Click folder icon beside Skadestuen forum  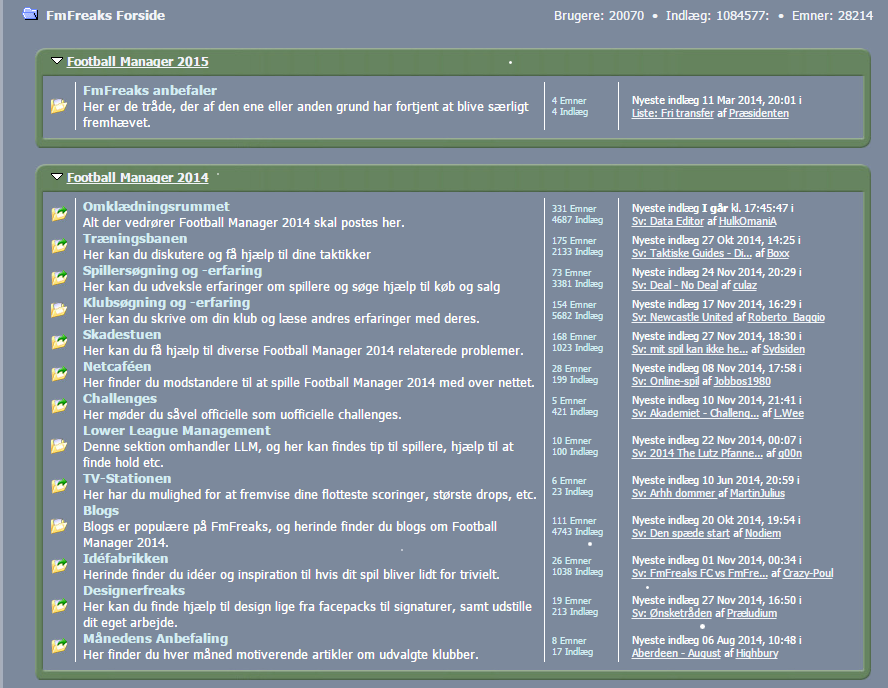tap(59, 342)
